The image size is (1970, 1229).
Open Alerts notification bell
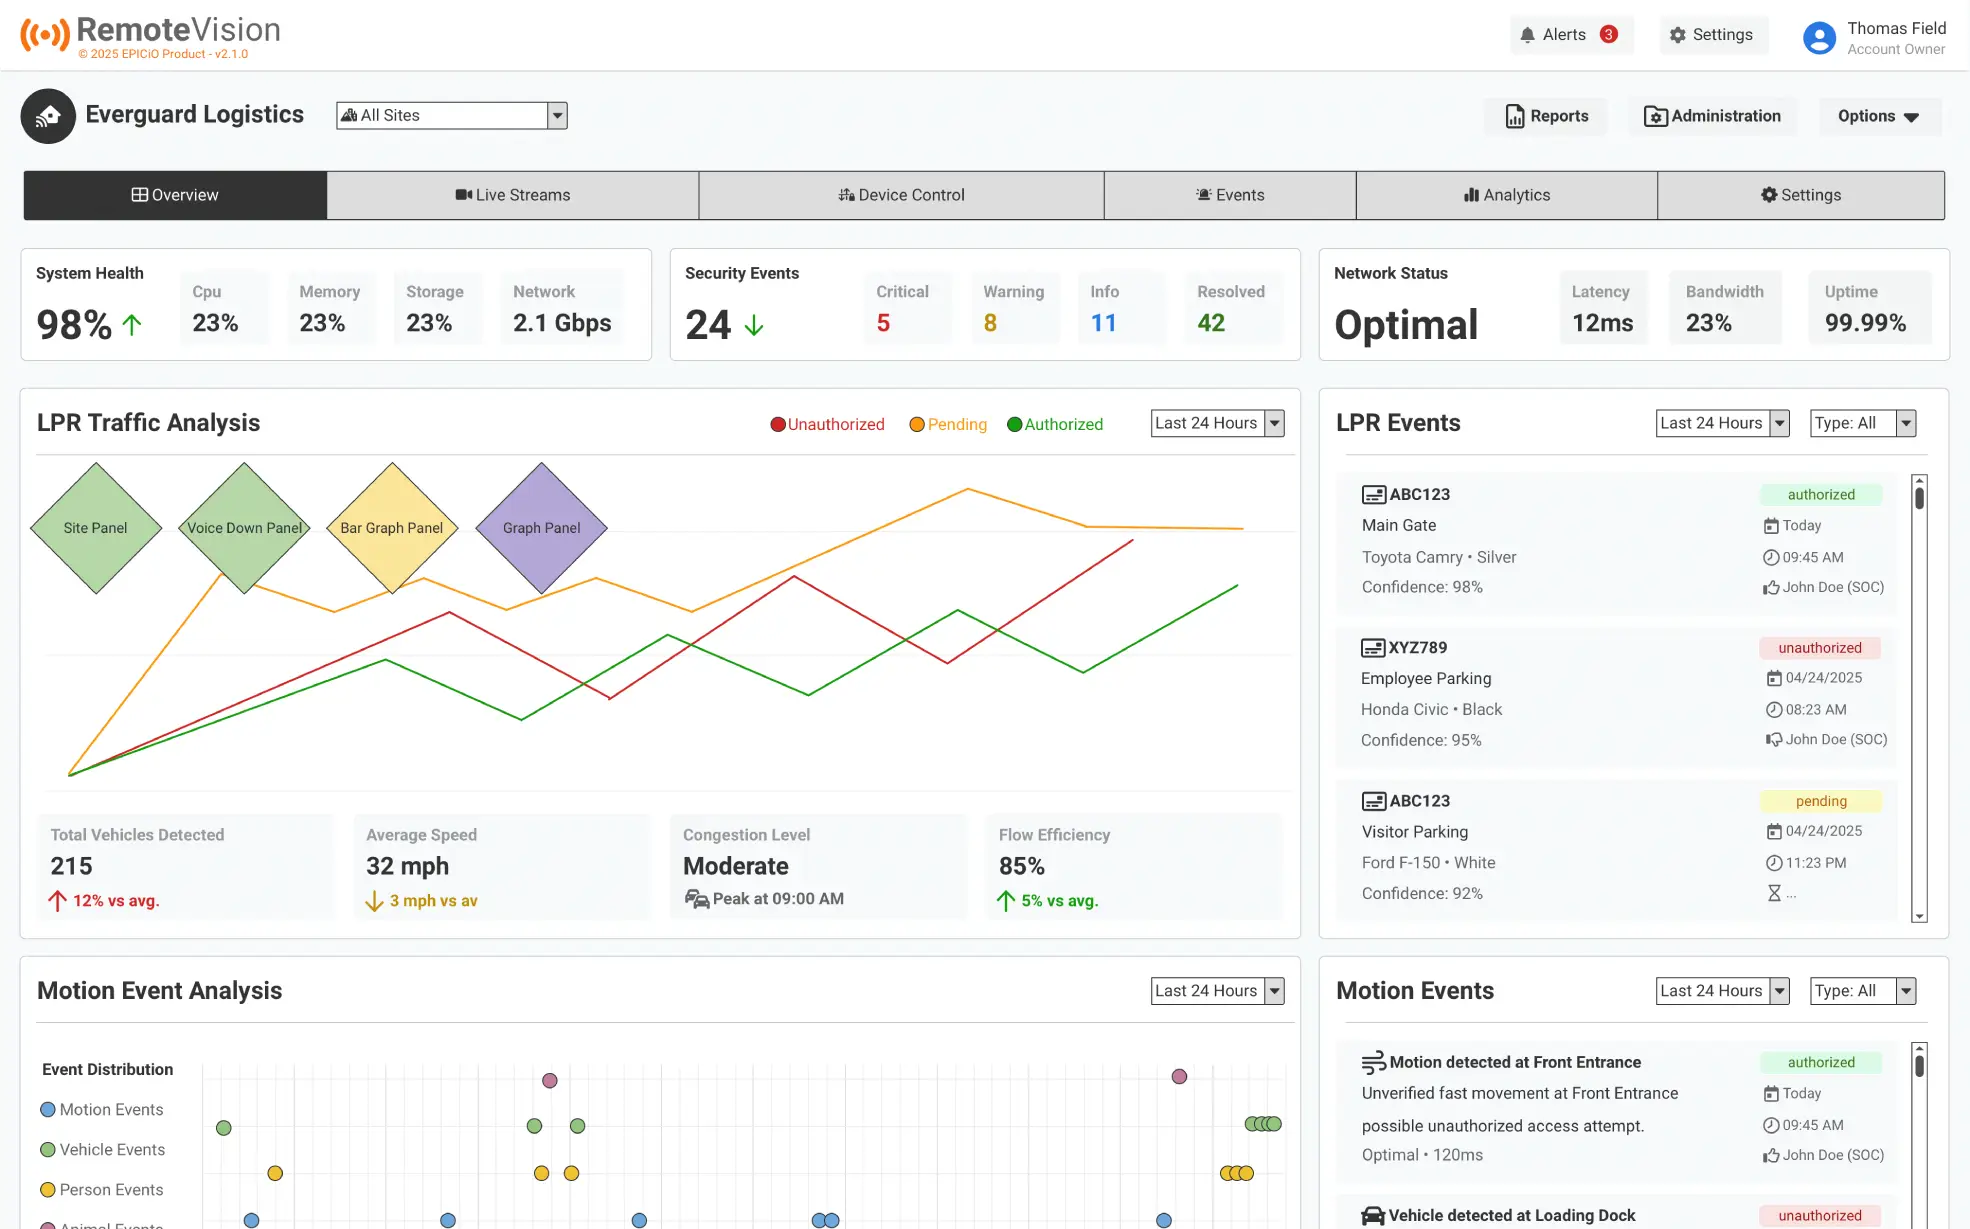pos(1528,34)
